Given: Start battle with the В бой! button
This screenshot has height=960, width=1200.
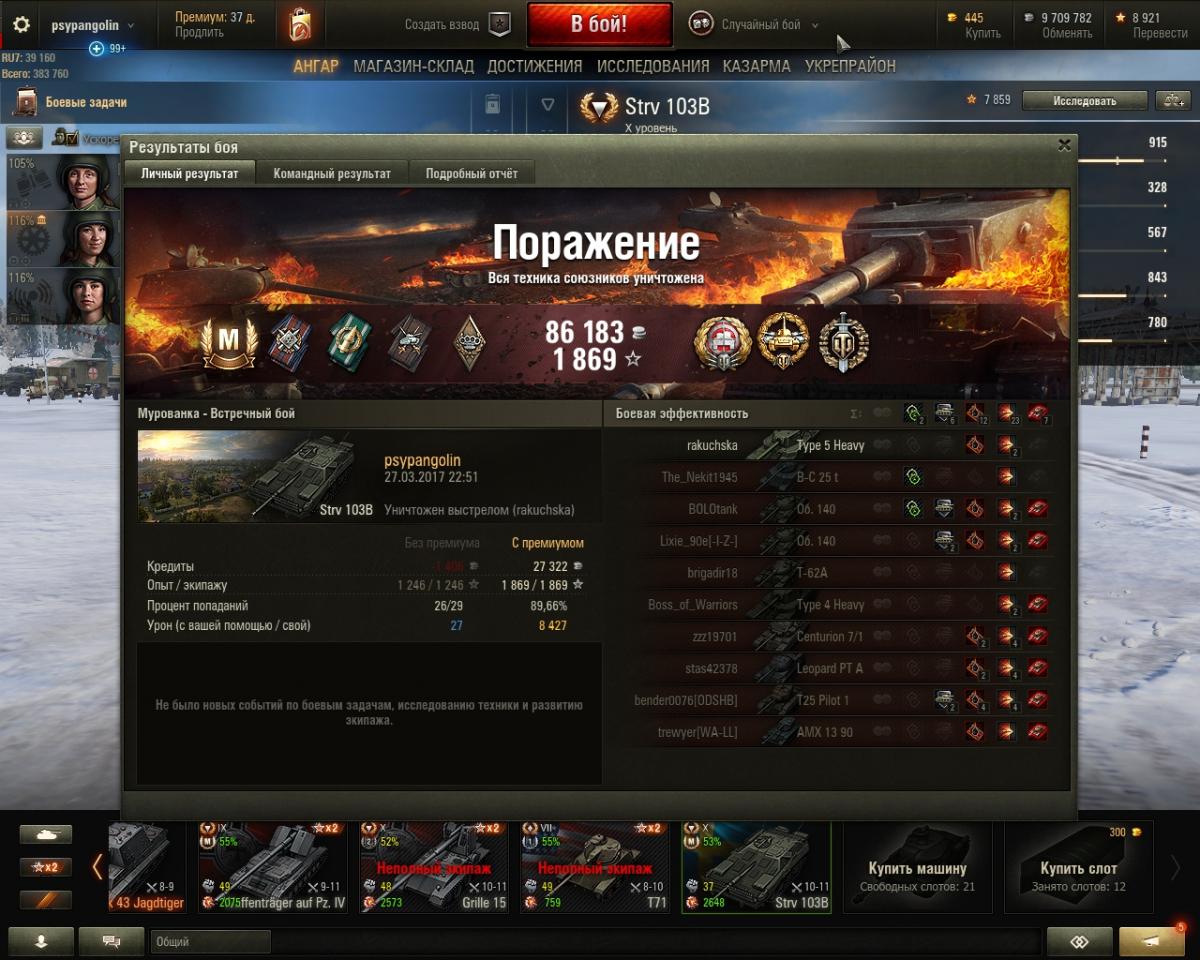Looking at the screenshot, I should point(599,25).
